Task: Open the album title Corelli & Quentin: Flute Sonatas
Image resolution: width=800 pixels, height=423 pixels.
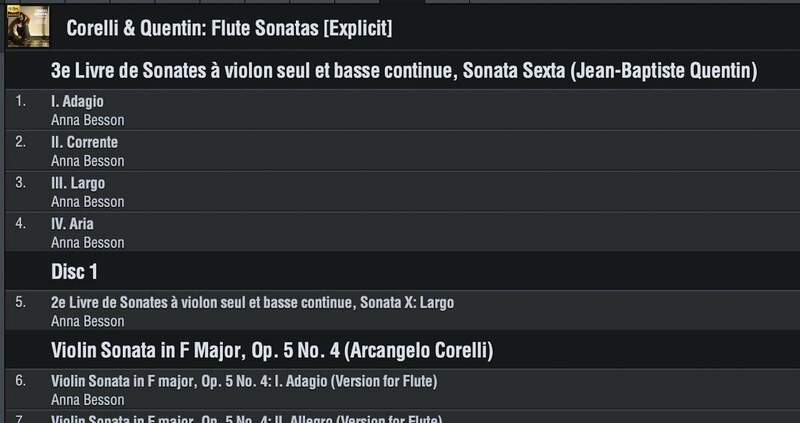Action: [229, 28]
